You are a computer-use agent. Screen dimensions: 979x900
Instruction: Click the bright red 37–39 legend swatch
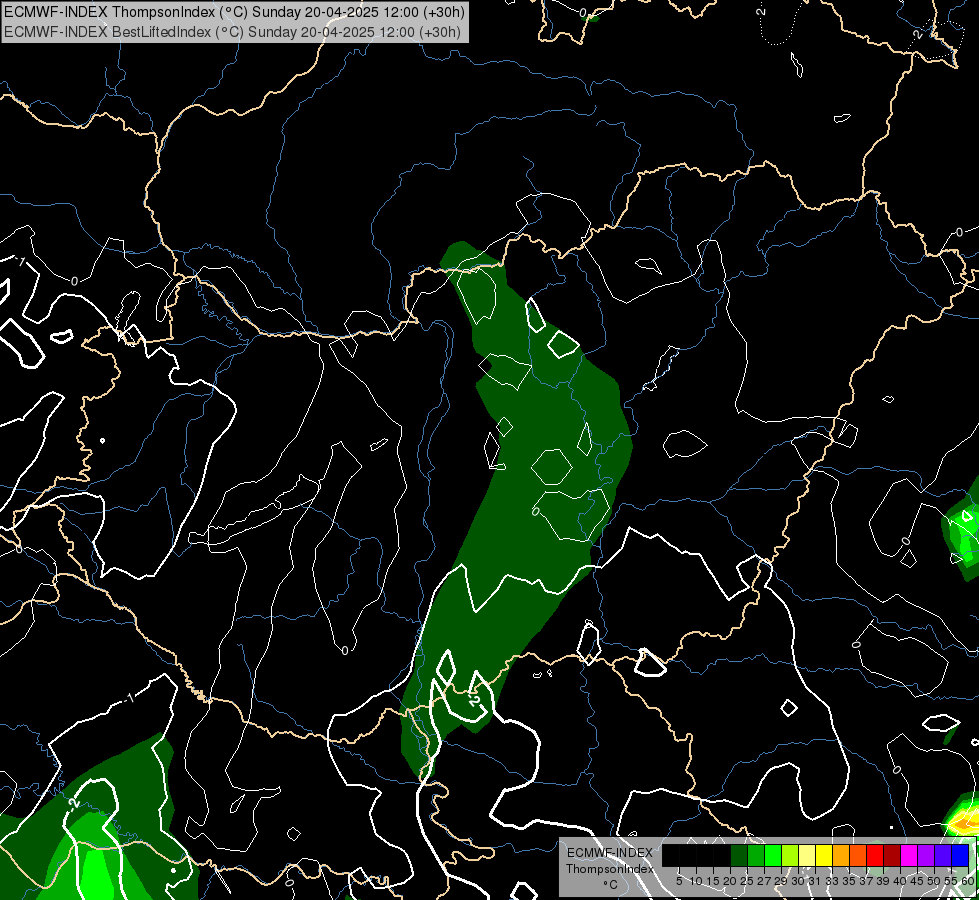pyautogui.click(x=875, y=855)
